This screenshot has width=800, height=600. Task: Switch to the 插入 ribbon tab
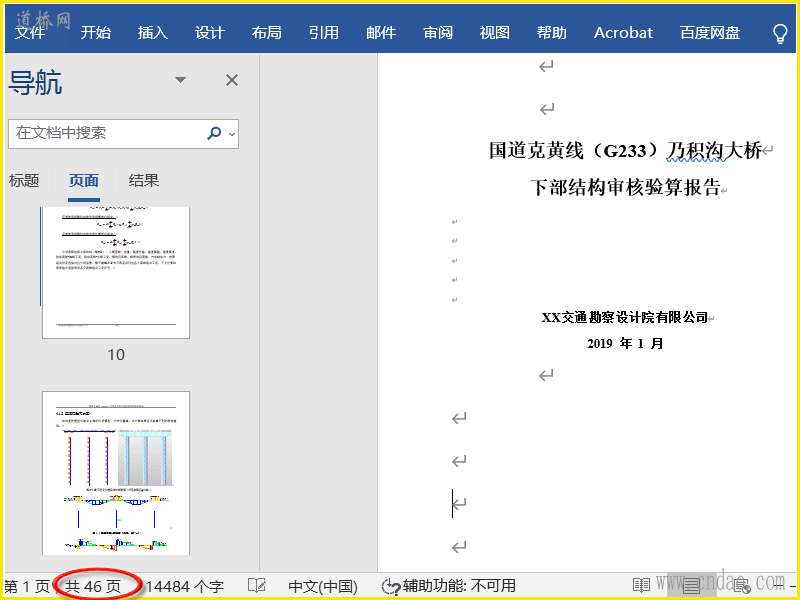pyautogui.click(x=153, y=33)
